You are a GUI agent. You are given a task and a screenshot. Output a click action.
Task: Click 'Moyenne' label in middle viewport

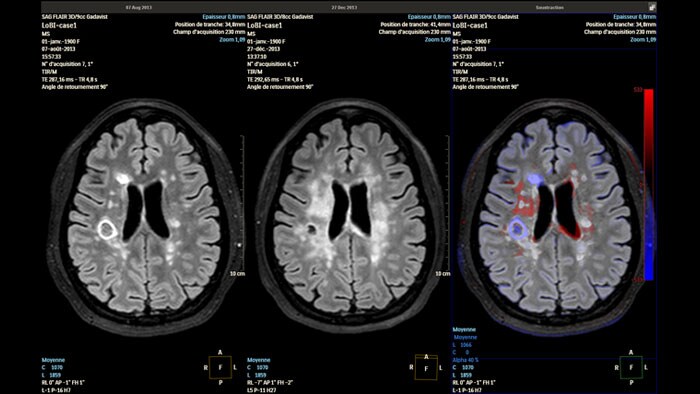pos(258,360)
